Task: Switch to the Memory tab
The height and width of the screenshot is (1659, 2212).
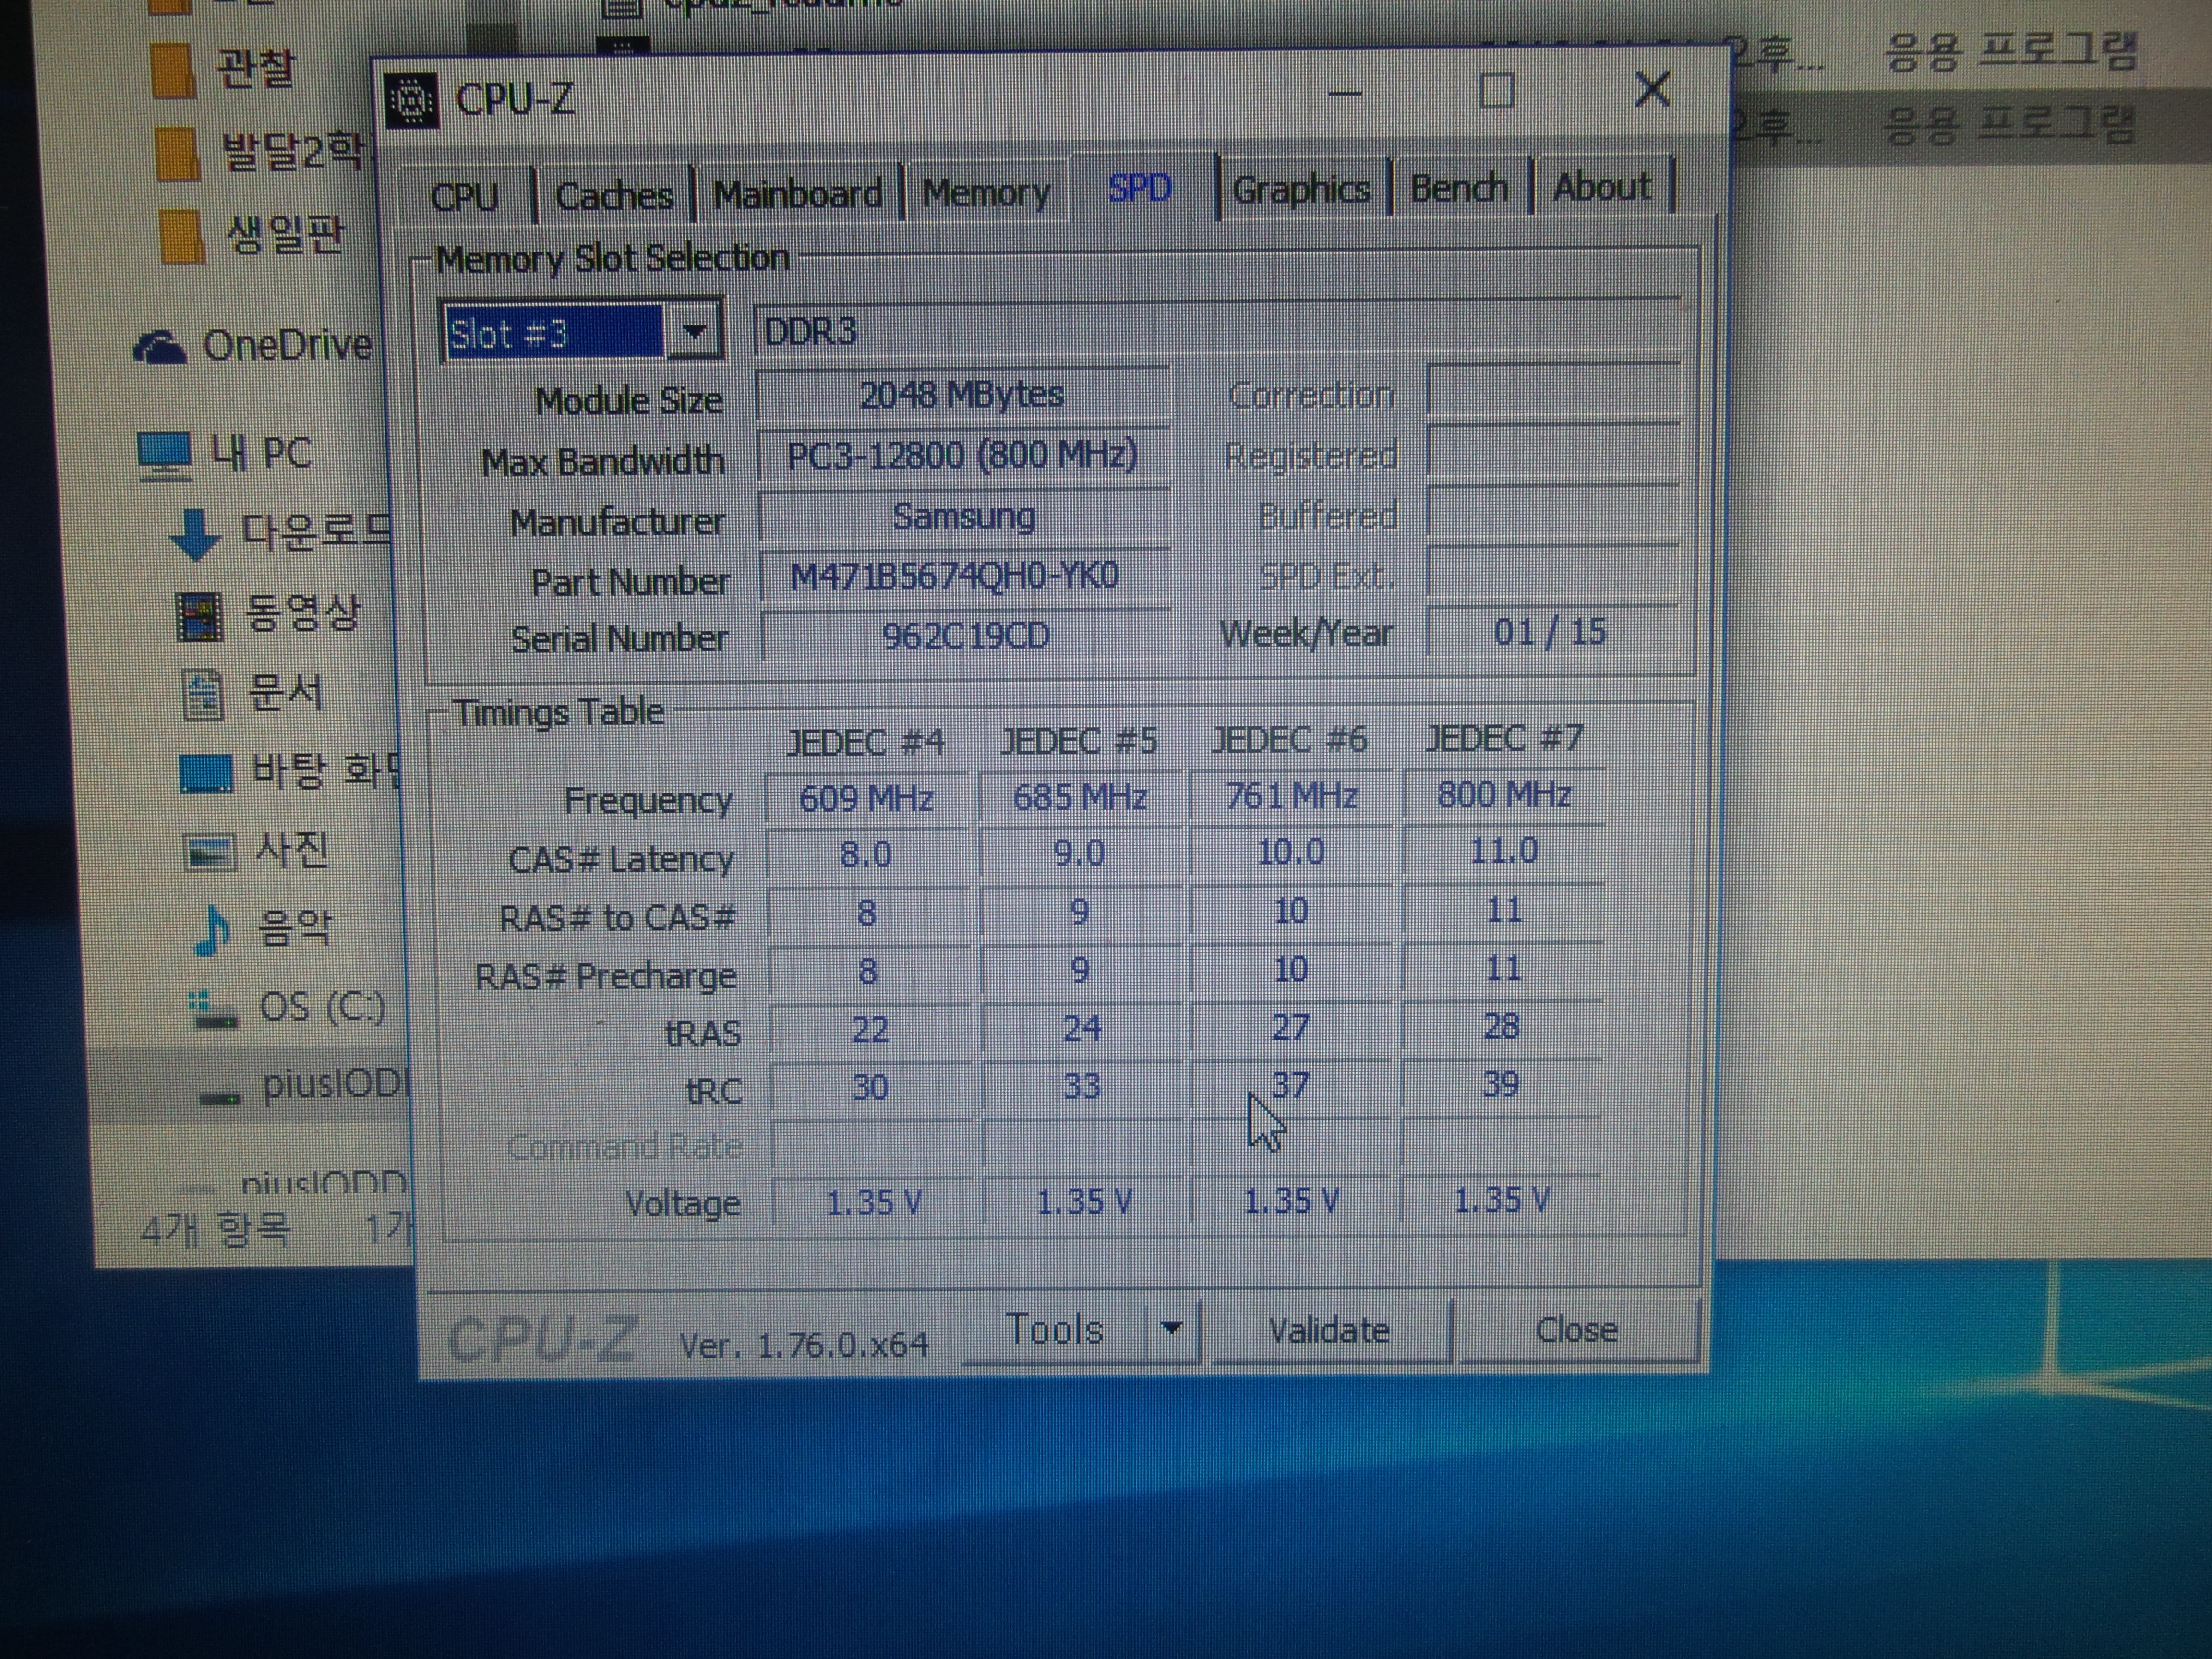Action: coord(986,192)
